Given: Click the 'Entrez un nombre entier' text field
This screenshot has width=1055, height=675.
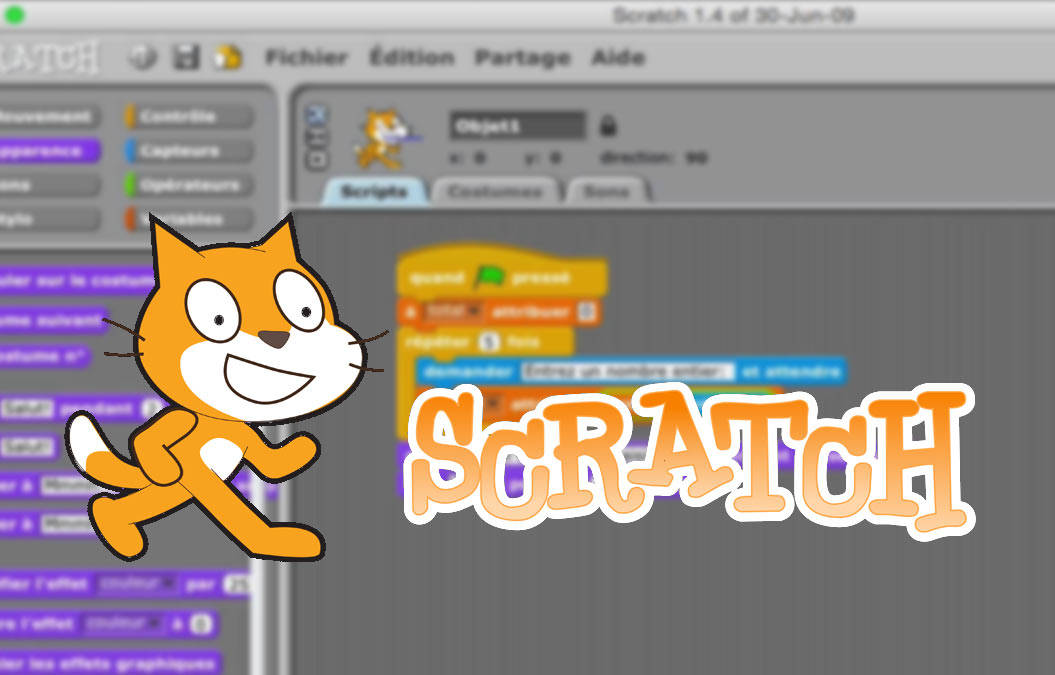Looking at the screenshot, I should (x=628, y=371).
